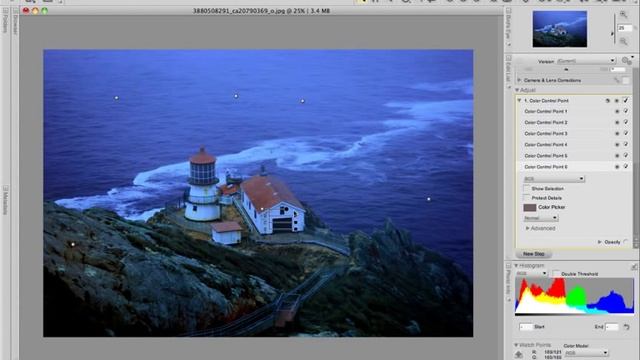The height and width of the screenshot is (360, 640).
Task: Toggle checkbox on Color Control Point 2 row
Action: [626, 122]
